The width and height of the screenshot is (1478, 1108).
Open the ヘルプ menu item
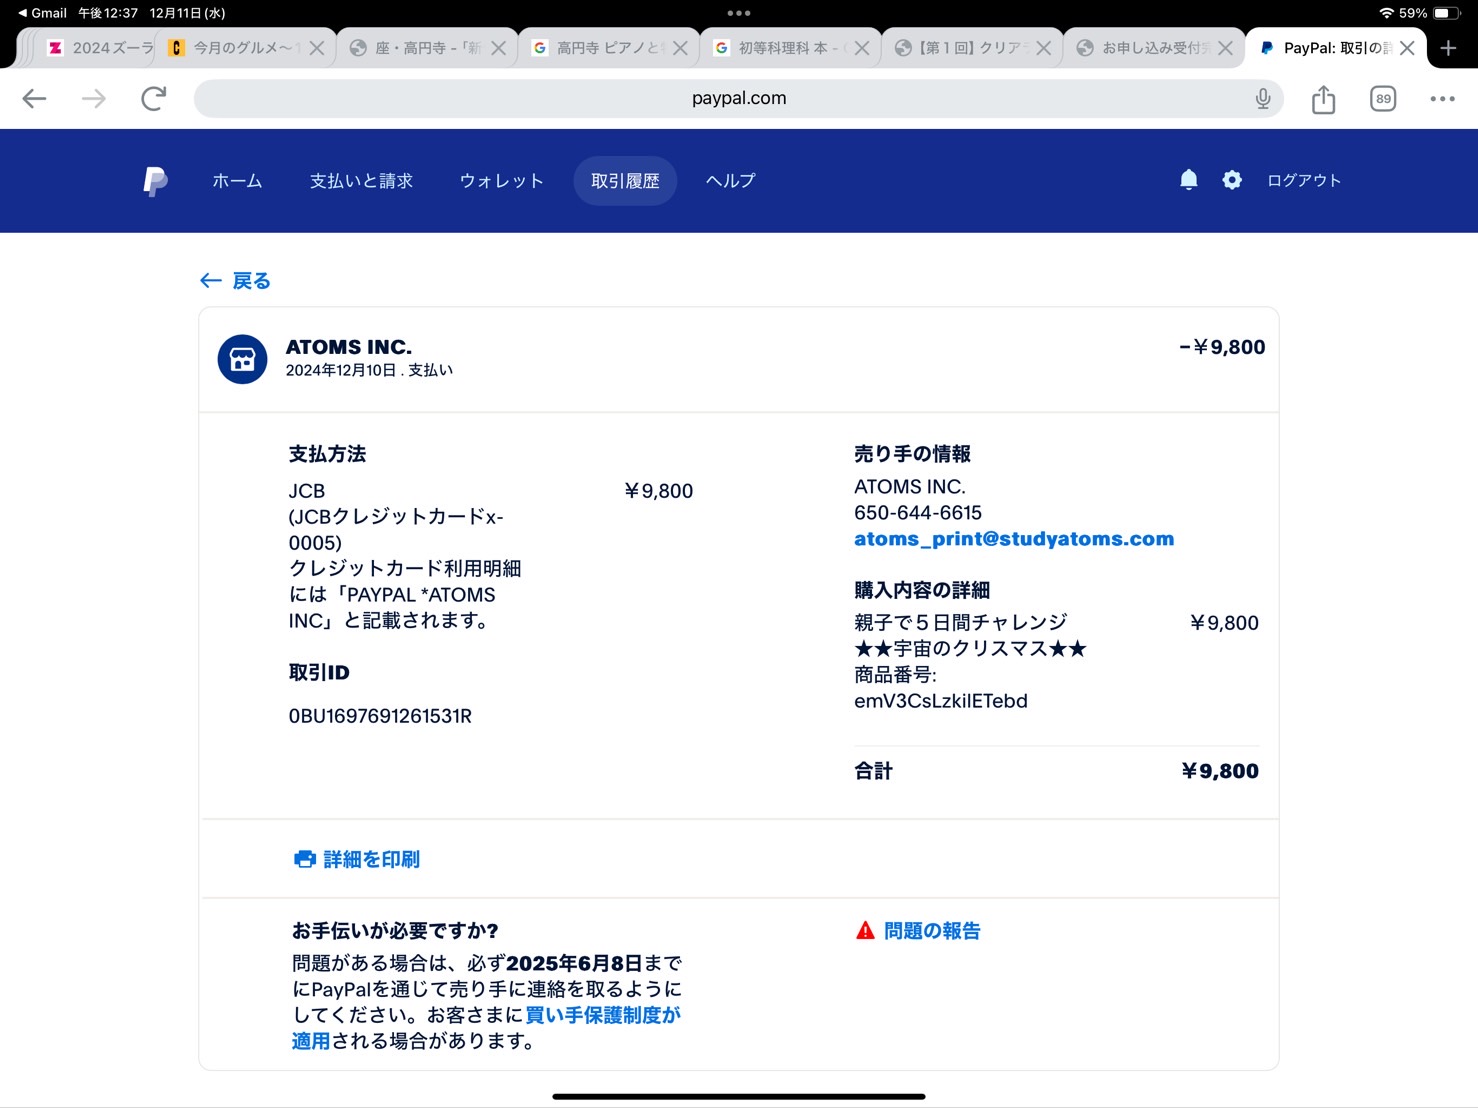tap(731, 181)
